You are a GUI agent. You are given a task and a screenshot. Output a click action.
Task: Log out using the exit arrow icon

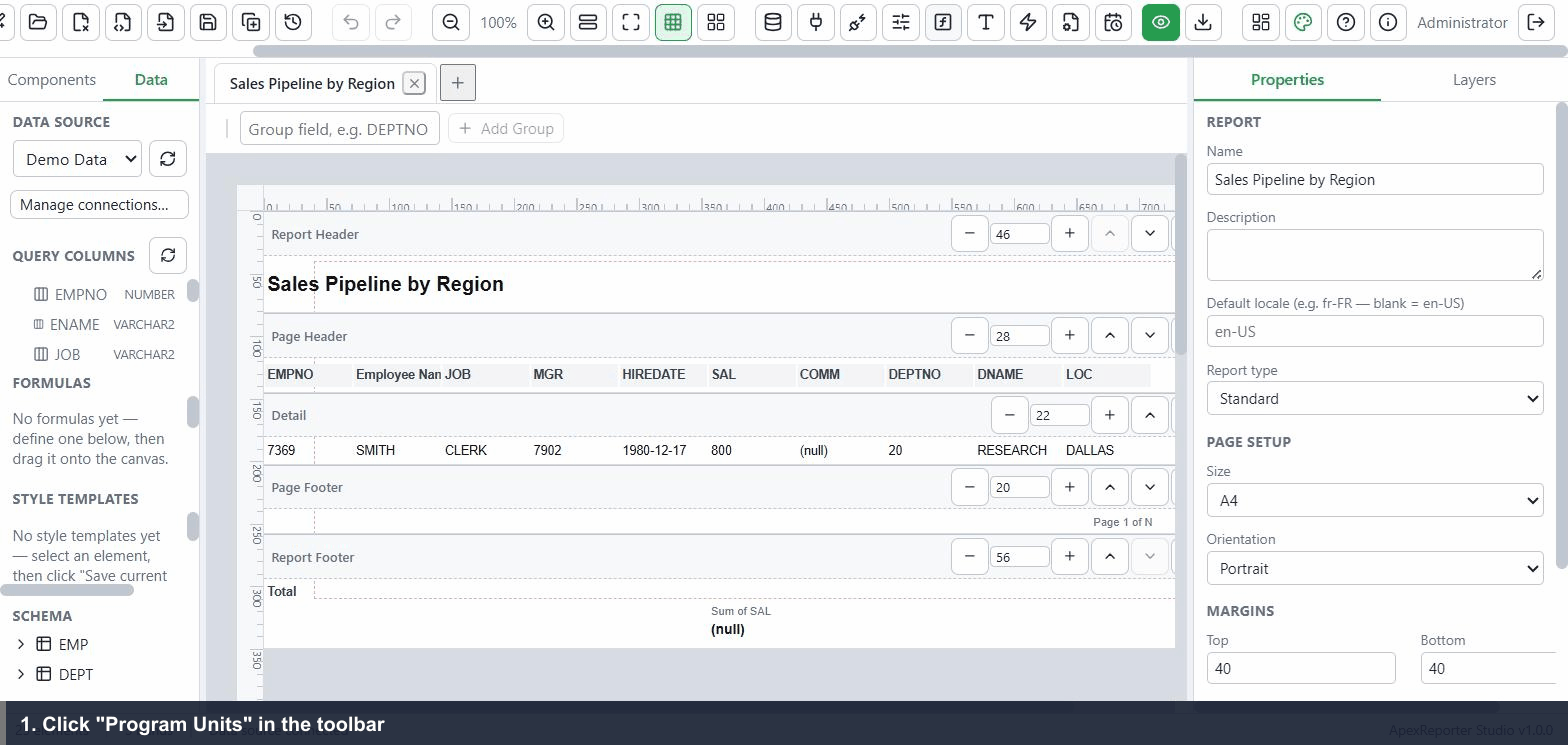(x=1536, y=22)
